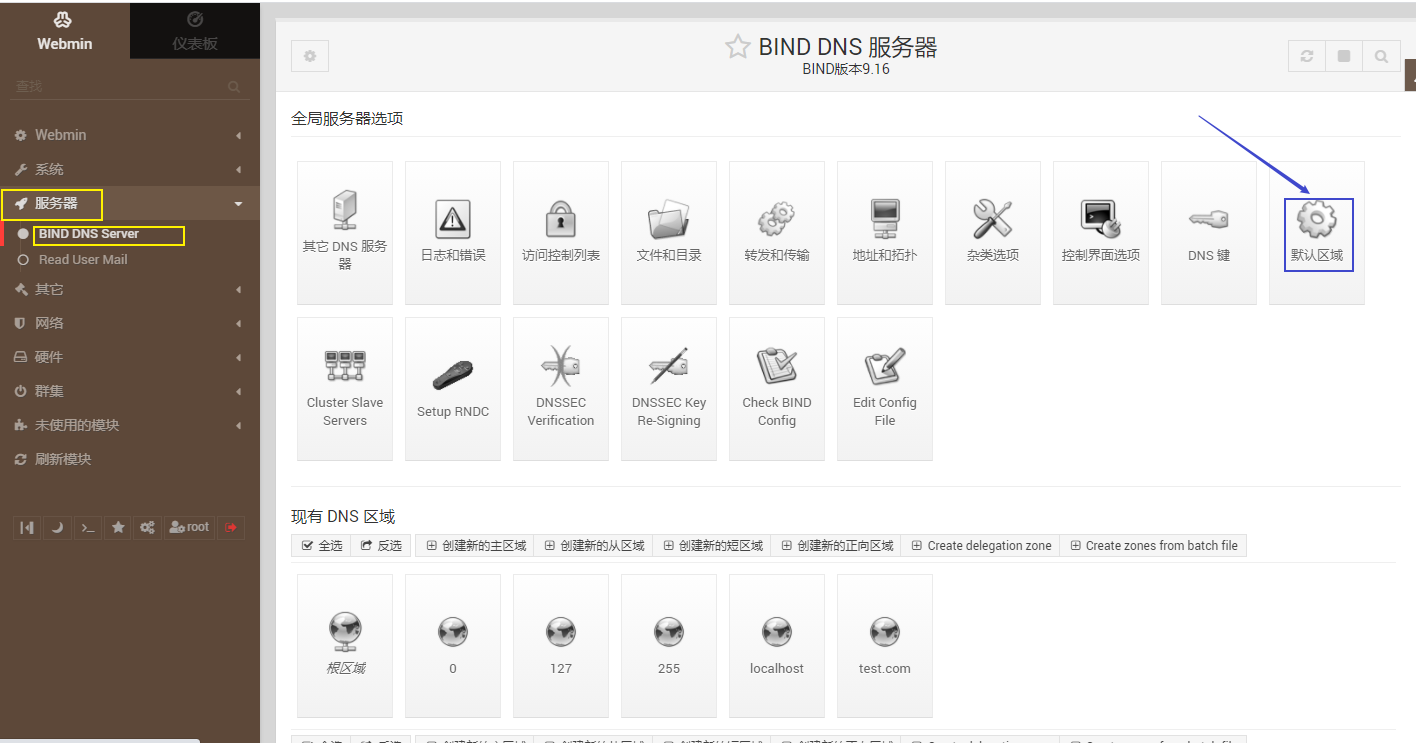Collapse the sidebar navigation menu
The width and height of the screenshot is (1416, 743).
26,527
